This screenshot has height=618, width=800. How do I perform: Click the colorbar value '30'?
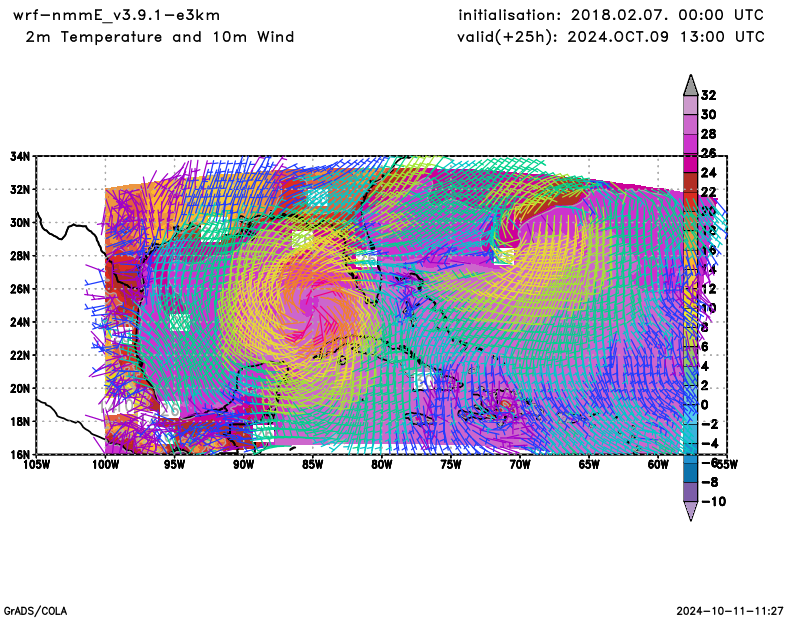pyautogui.click(x=708, y=114)
